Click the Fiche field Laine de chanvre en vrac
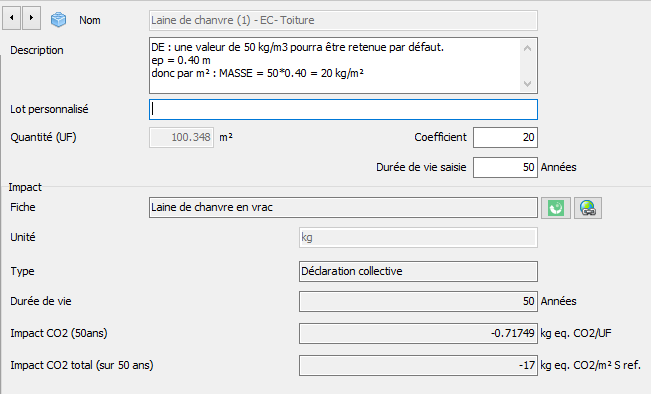 coord(343,208)
